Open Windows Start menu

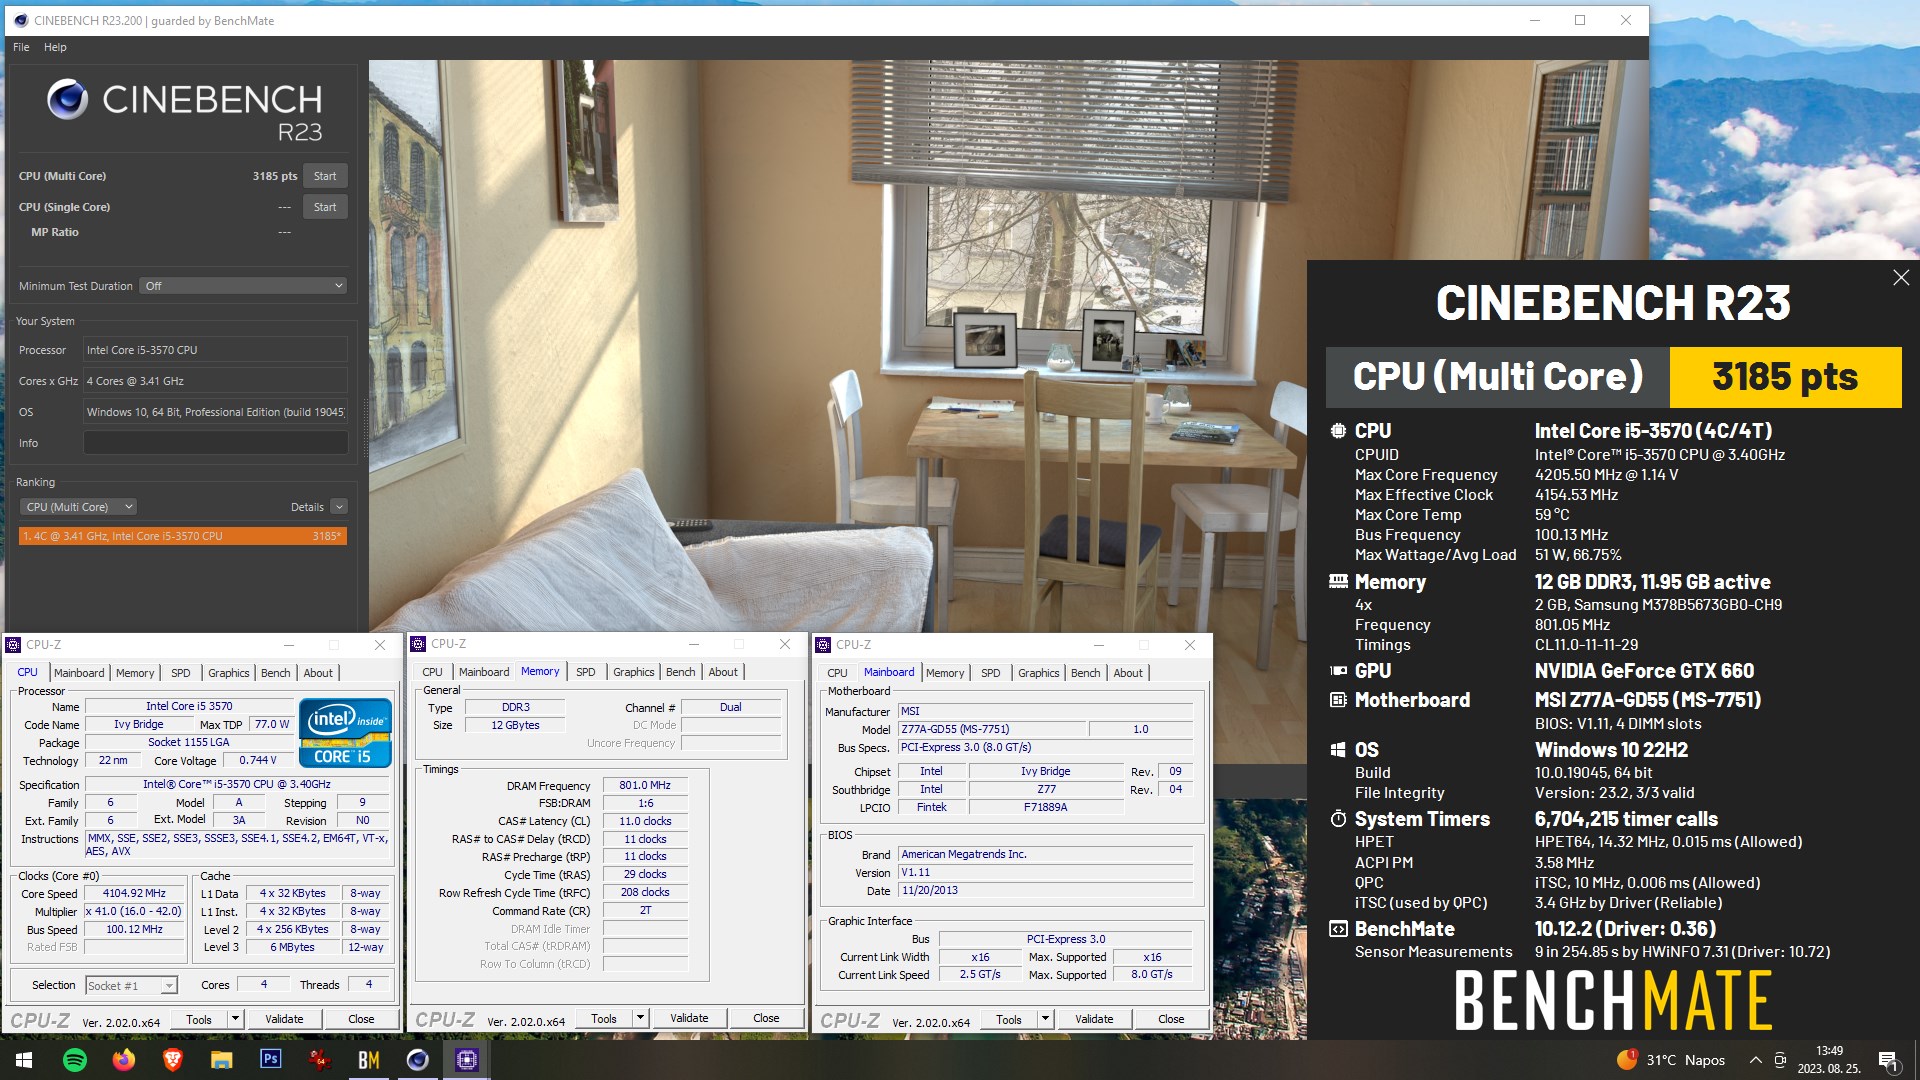click(x=24, y=1060)
